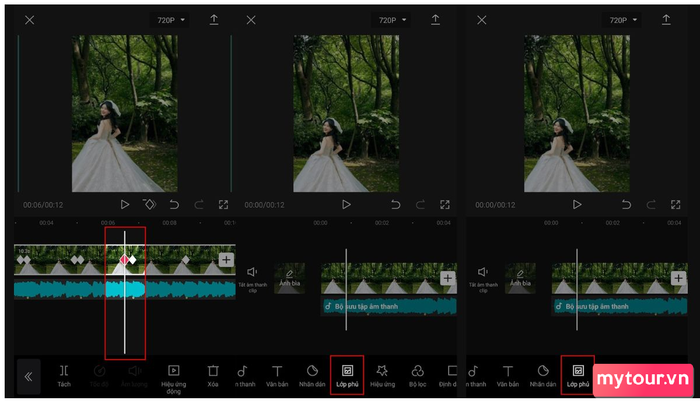700x405 pixels.
Task: Redo the edit in the middle panel
Action: [x=420, y=205]
